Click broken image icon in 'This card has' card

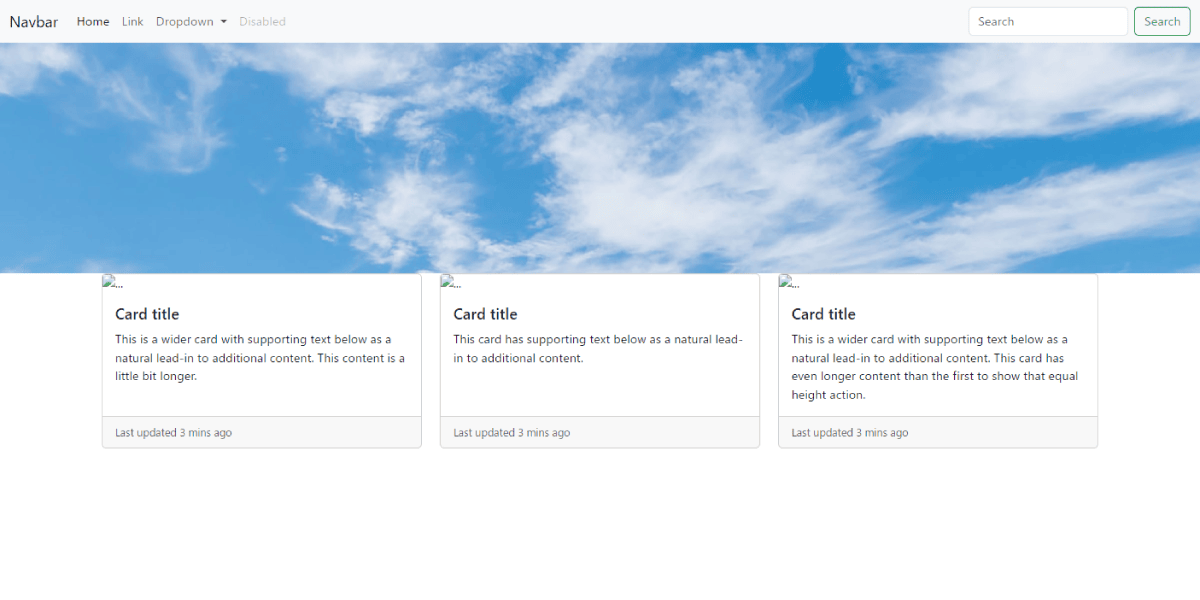point(450,282)
